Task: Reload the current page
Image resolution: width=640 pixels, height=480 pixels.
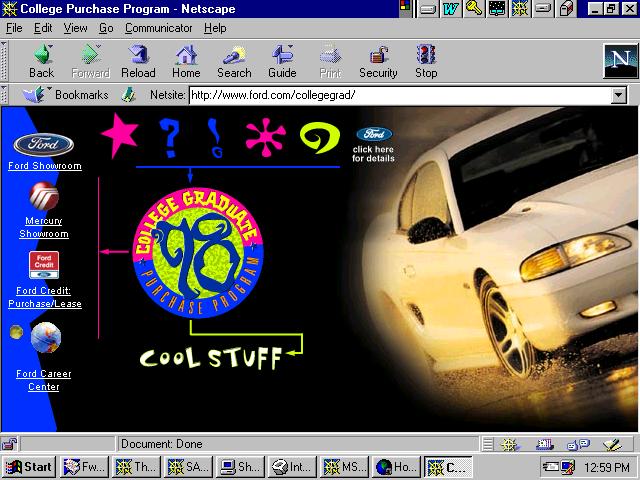Action: coord(138,61)
